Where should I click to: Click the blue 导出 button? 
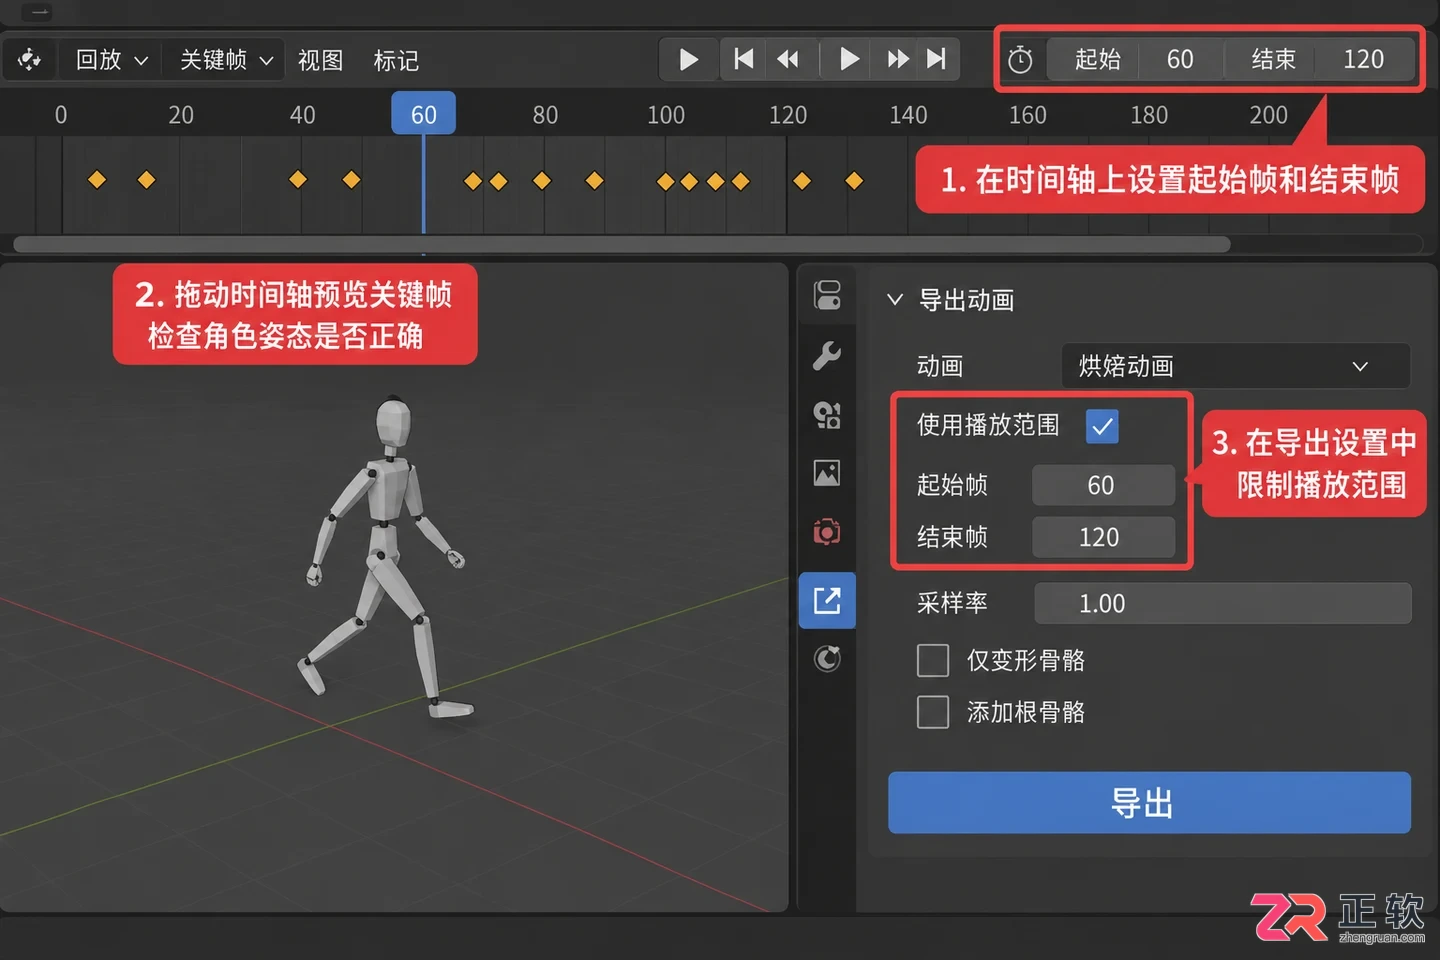coord(1149,802)
